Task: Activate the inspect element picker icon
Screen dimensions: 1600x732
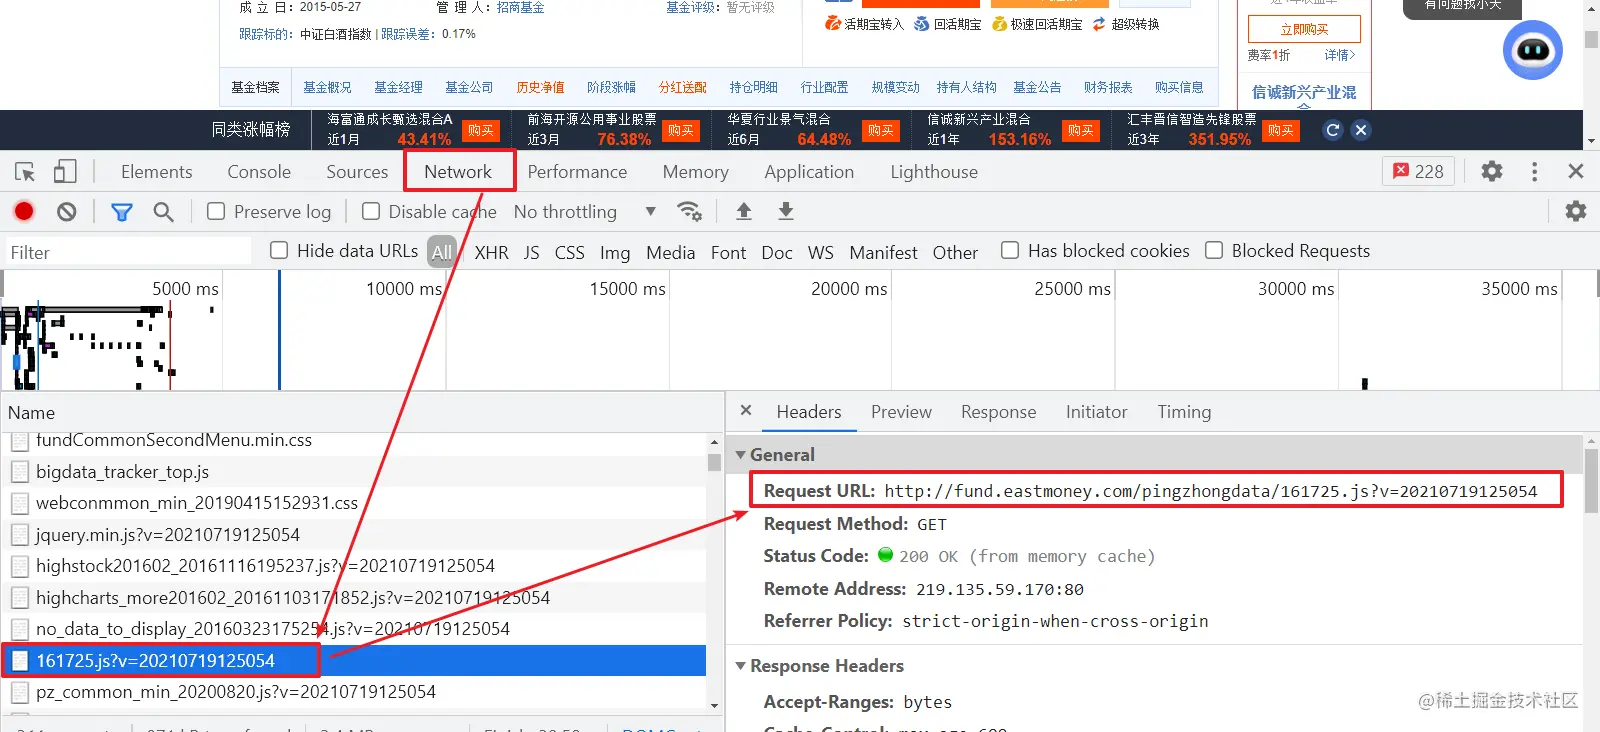Action: click(x=25, y=172)
